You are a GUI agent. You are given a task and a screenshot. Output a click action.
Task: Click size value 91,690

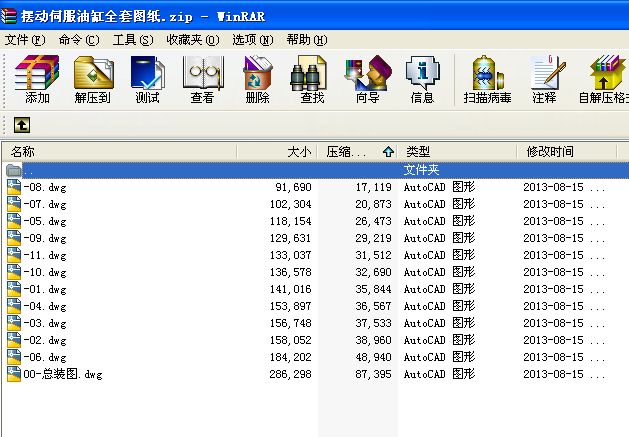[x=293, y=187]
